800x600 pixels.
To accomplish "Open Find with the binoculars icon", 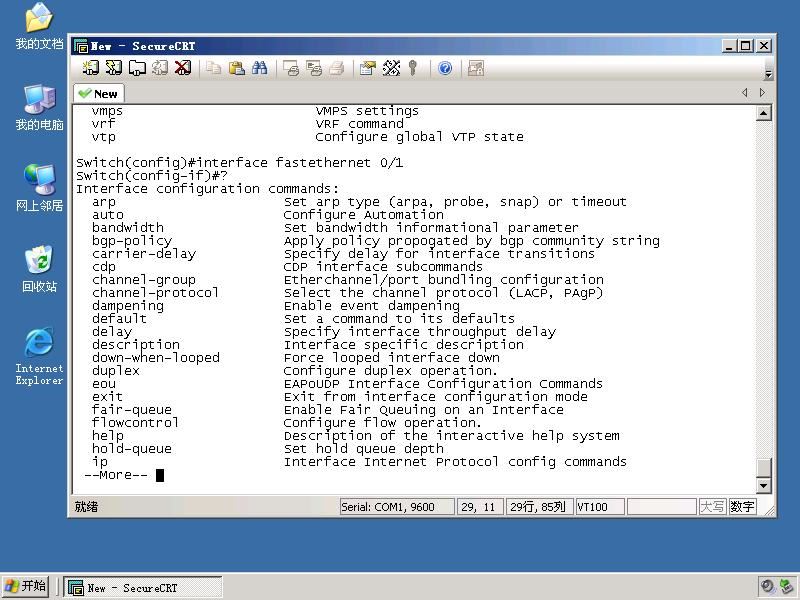I will [x=259, y=68].
